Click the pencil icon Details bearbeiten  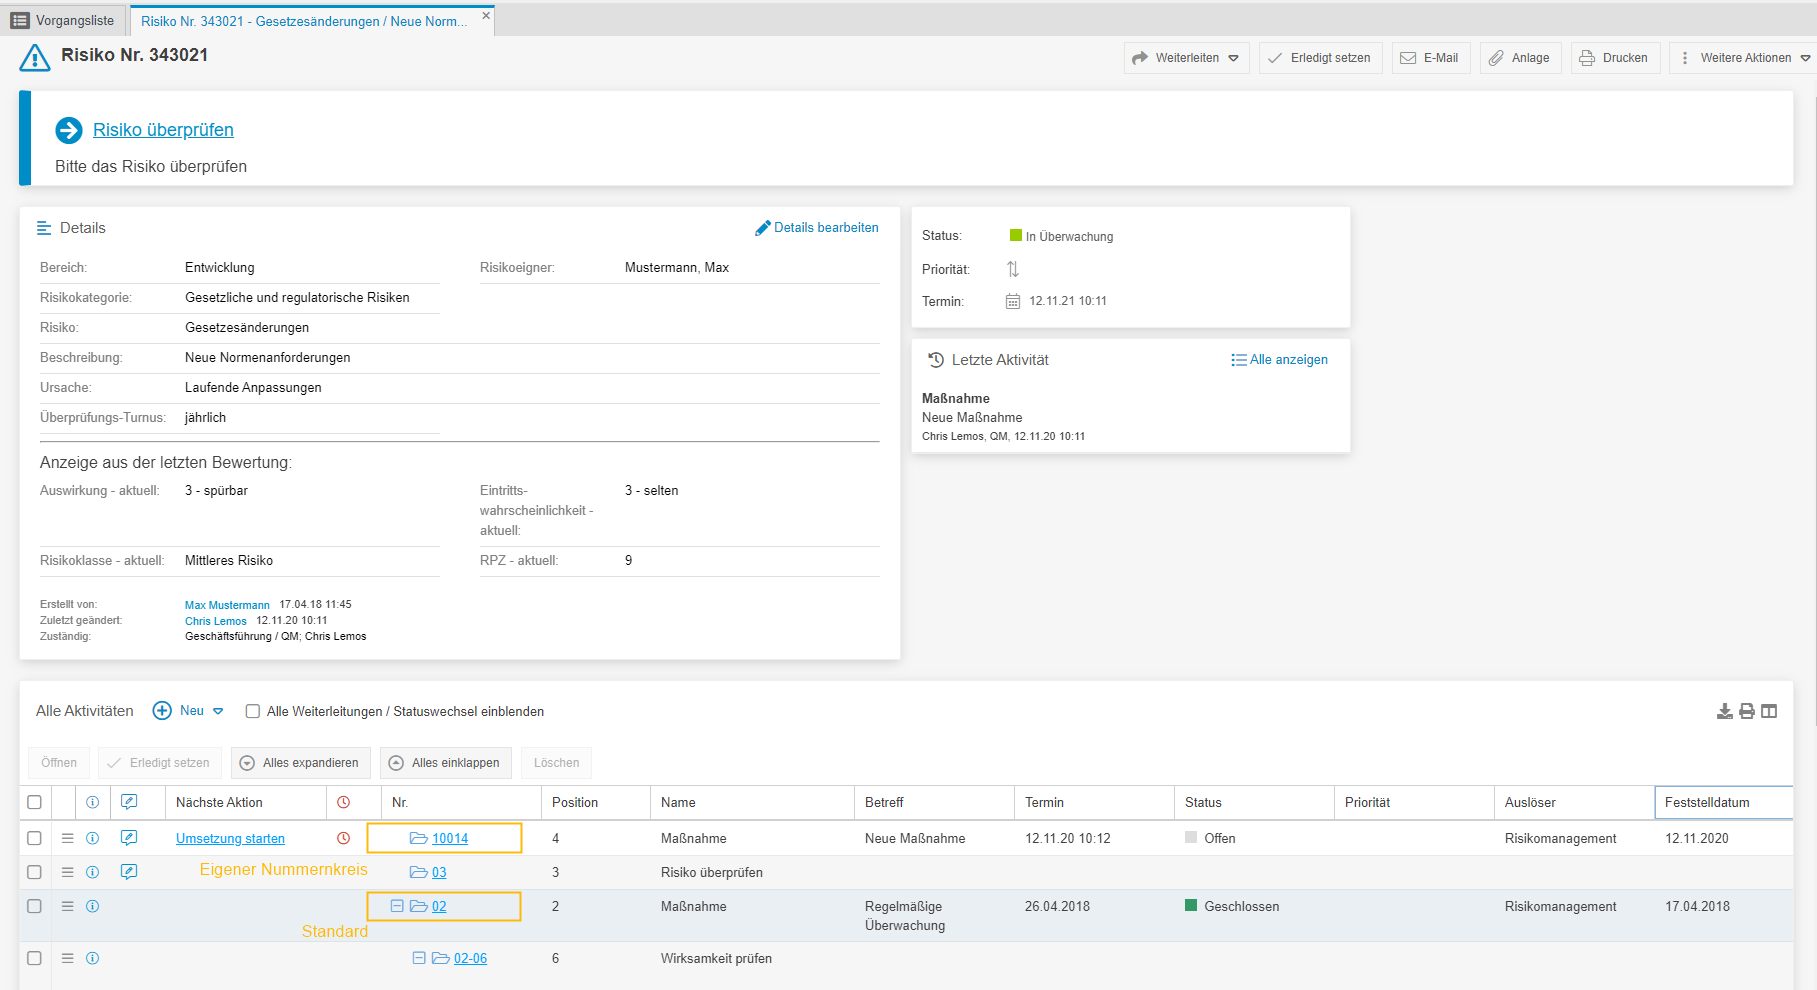pos(763,228)
